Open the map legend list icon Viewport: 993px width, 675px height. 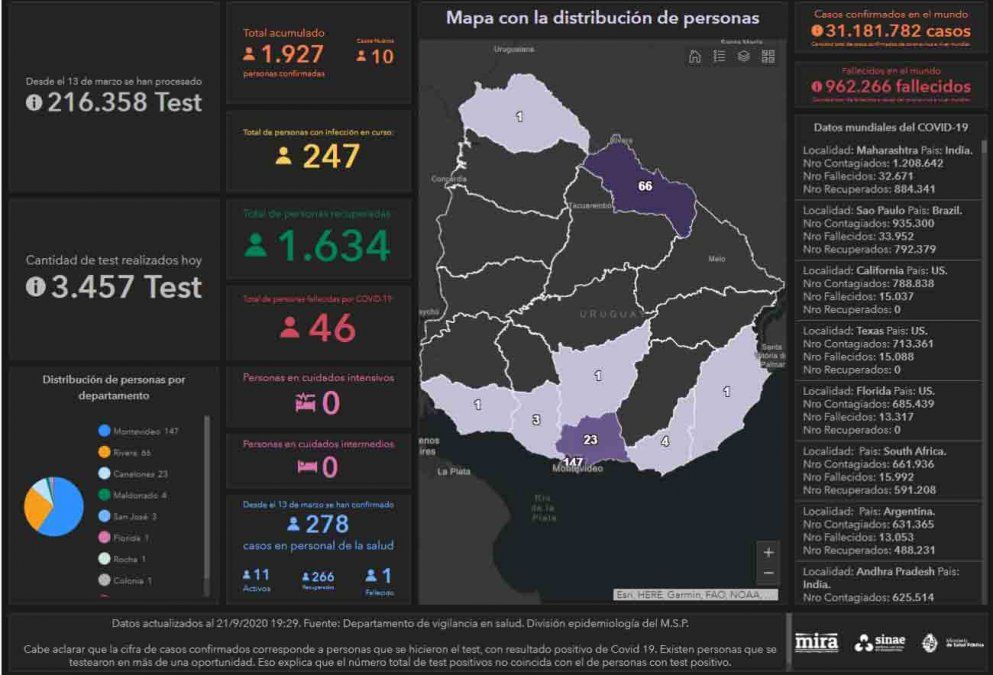click(x=719, y=57)
